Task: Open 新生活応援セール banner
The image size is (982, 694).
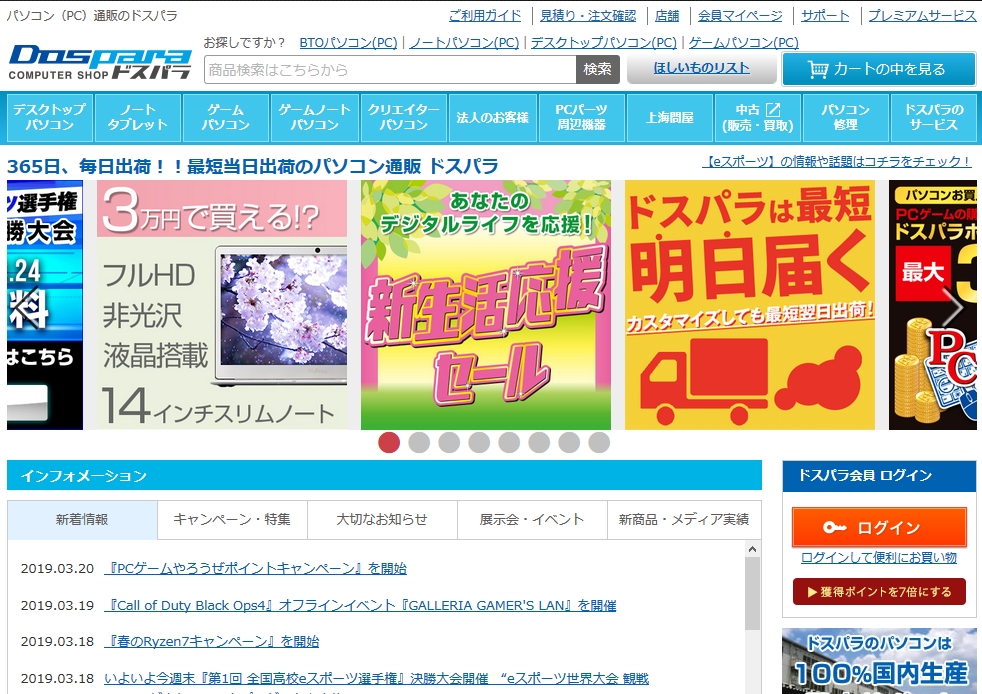Action: point(486,305)
